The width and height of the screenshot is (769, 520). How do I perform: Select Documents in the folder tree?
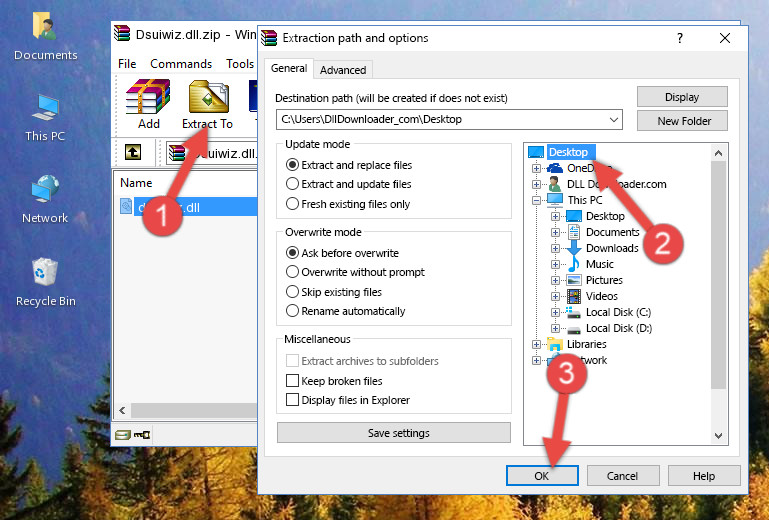[613, 232]
